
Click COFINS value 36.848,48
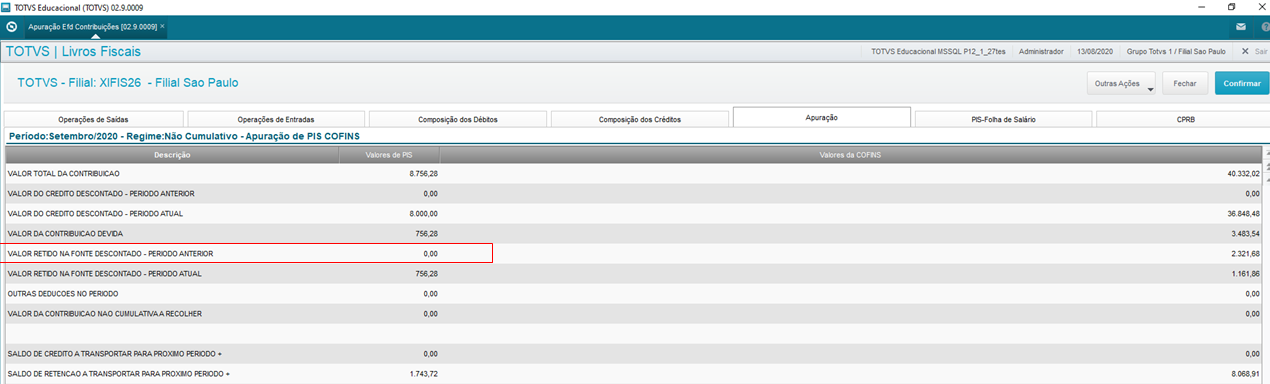click(1243, 214)
